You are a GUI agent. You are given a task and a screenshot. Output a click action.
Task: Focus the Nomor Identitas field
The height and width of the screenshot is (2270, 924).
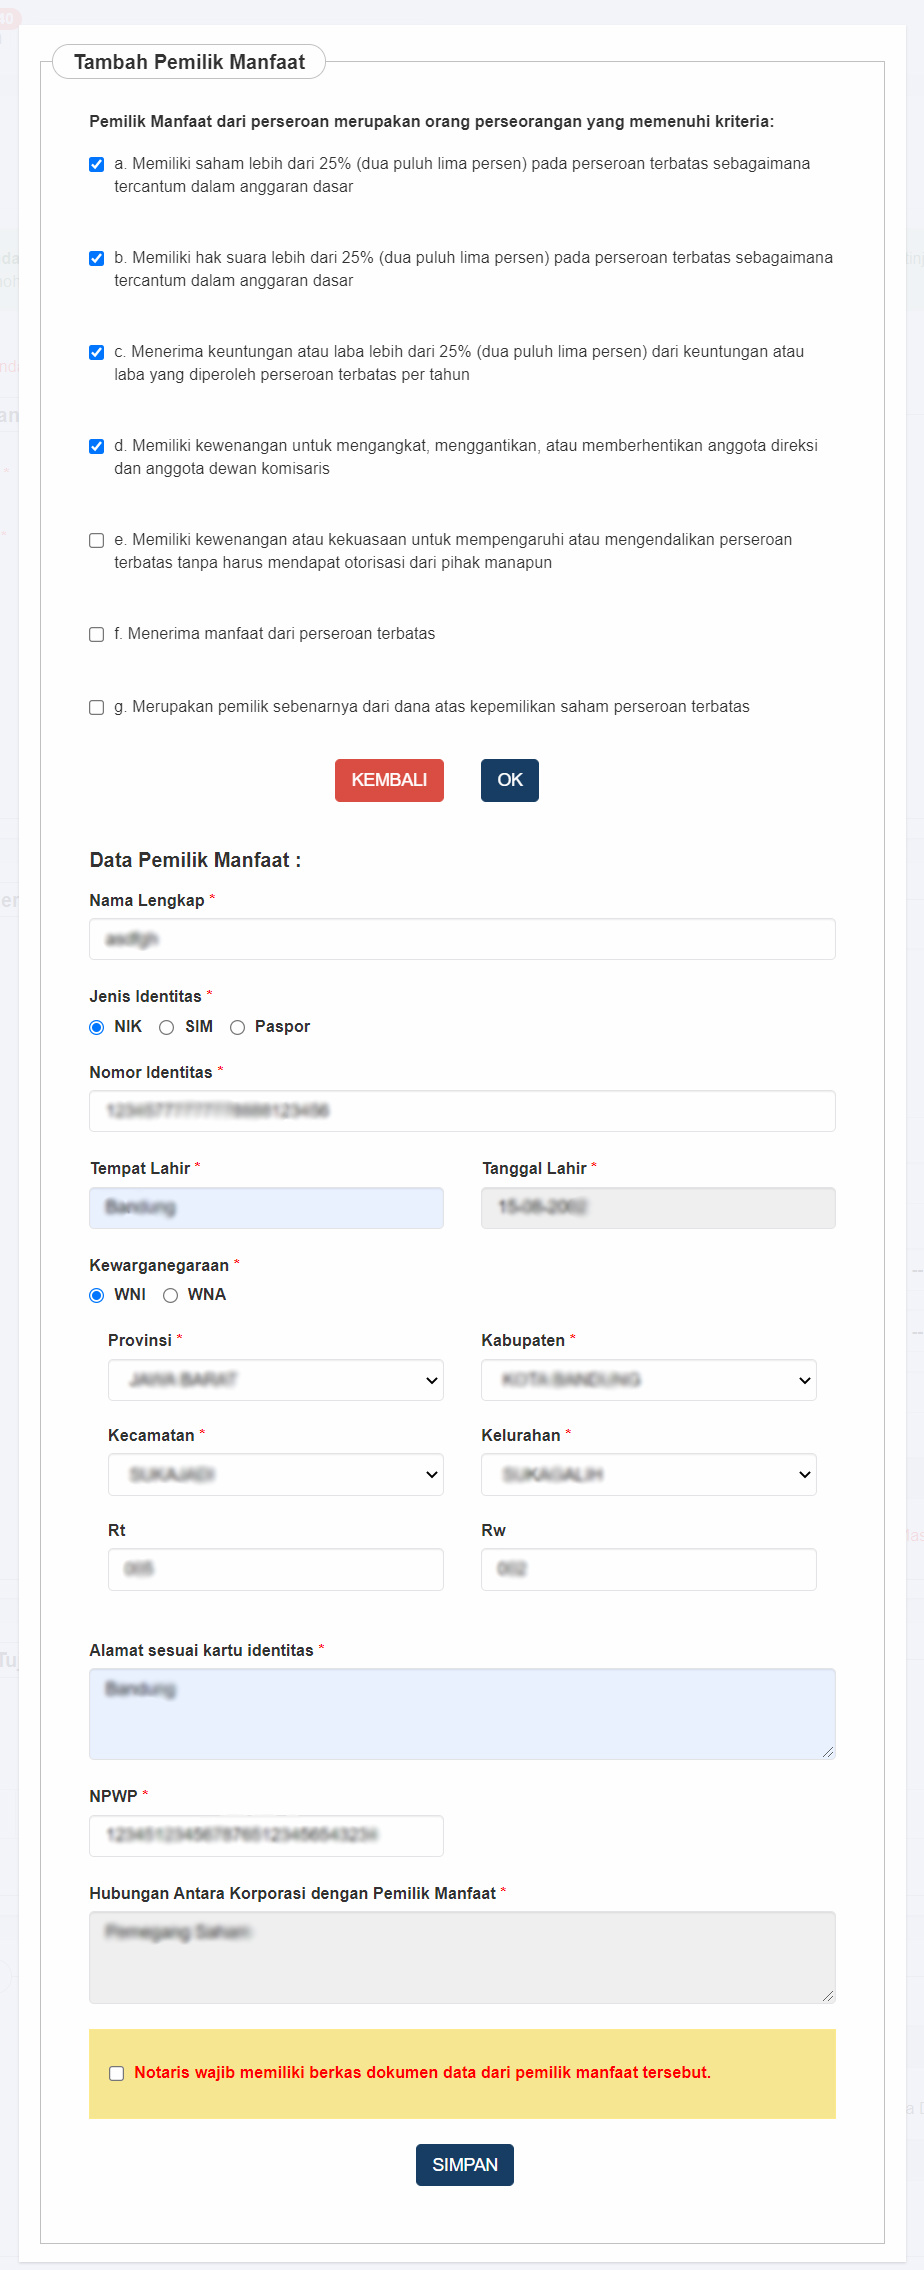(462, 1111)
